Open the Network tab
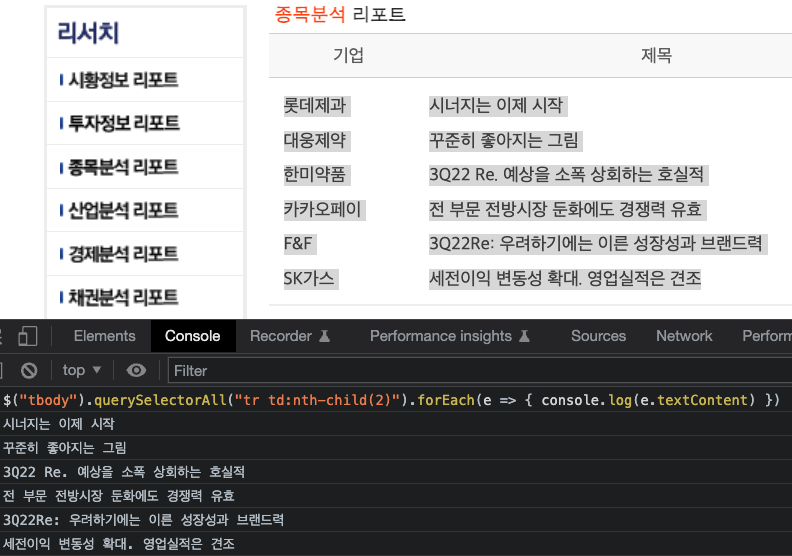This screenshot has width=792, height=556. click(x=684, y=336)
